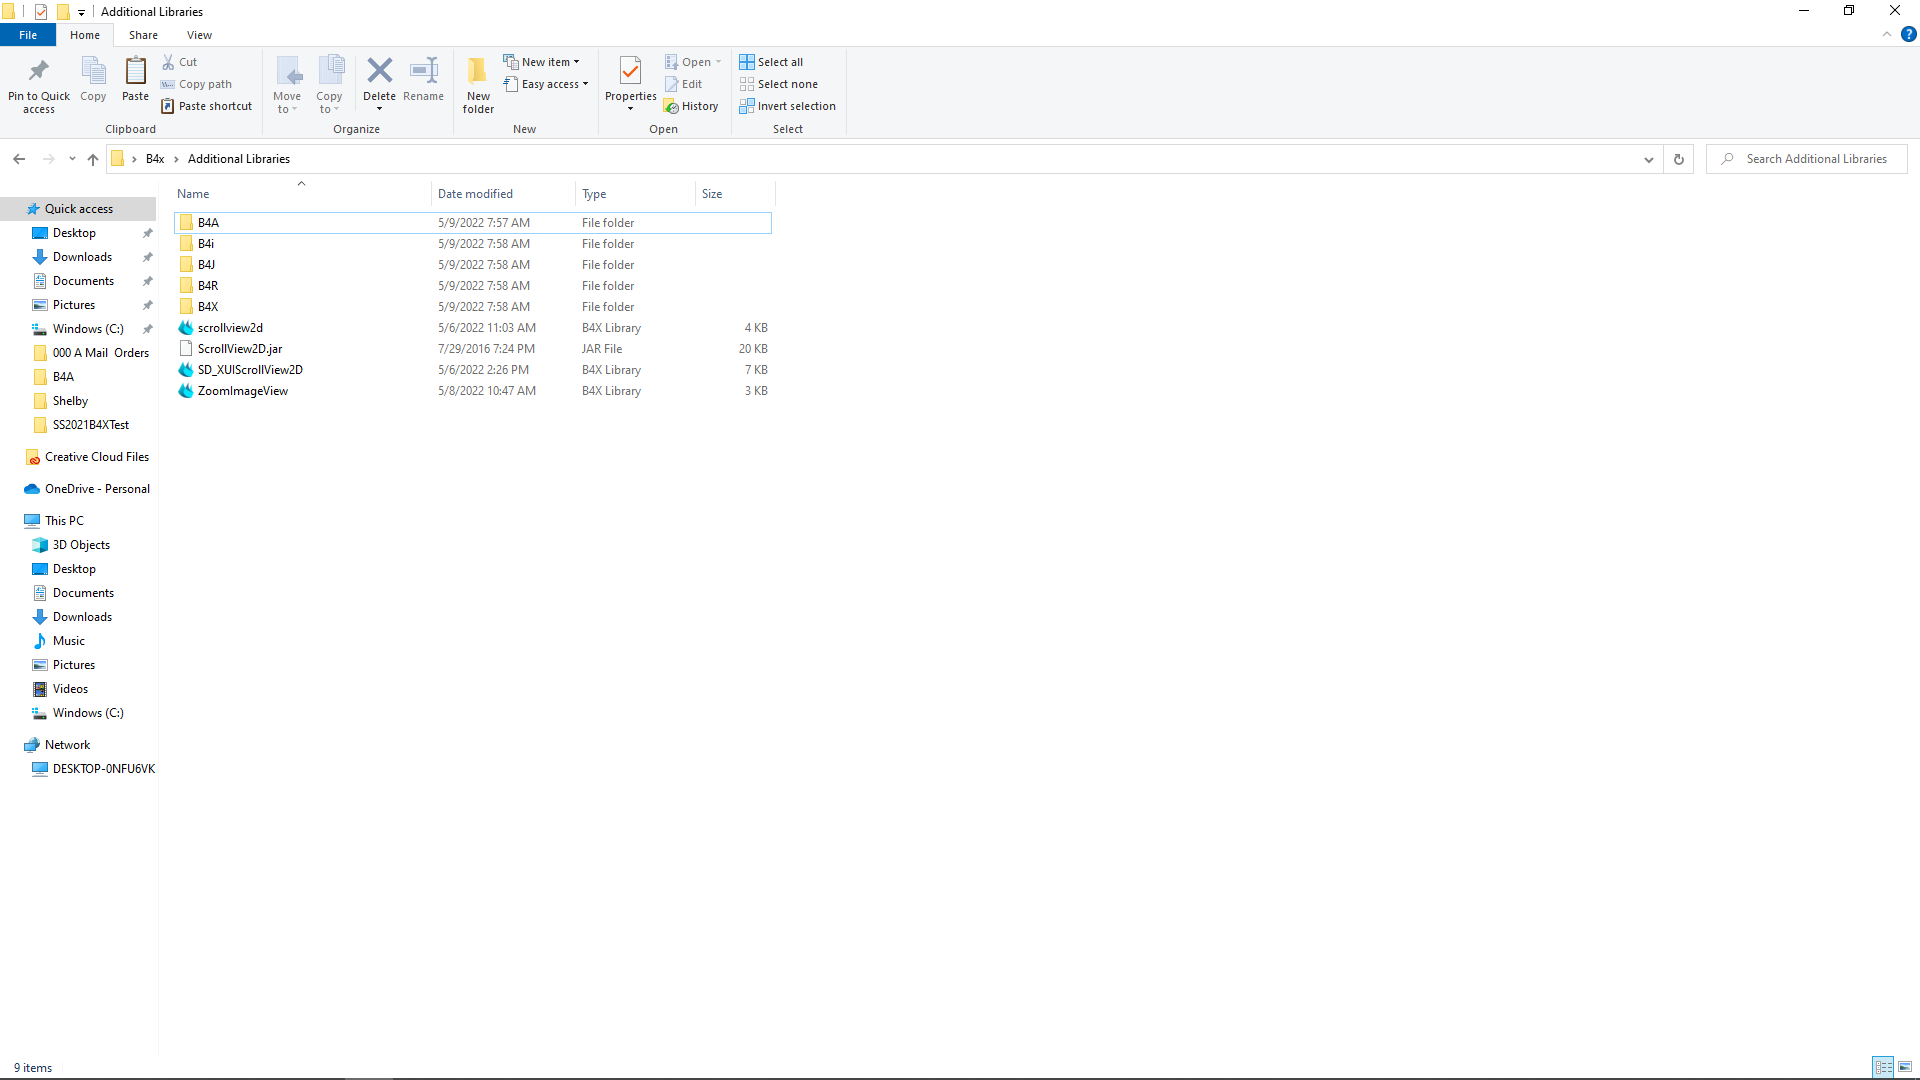Viewport: 1920px width, 1080px height.
Task: Click the B4x breadcrumb in address bar
Action: click(155, 159)
